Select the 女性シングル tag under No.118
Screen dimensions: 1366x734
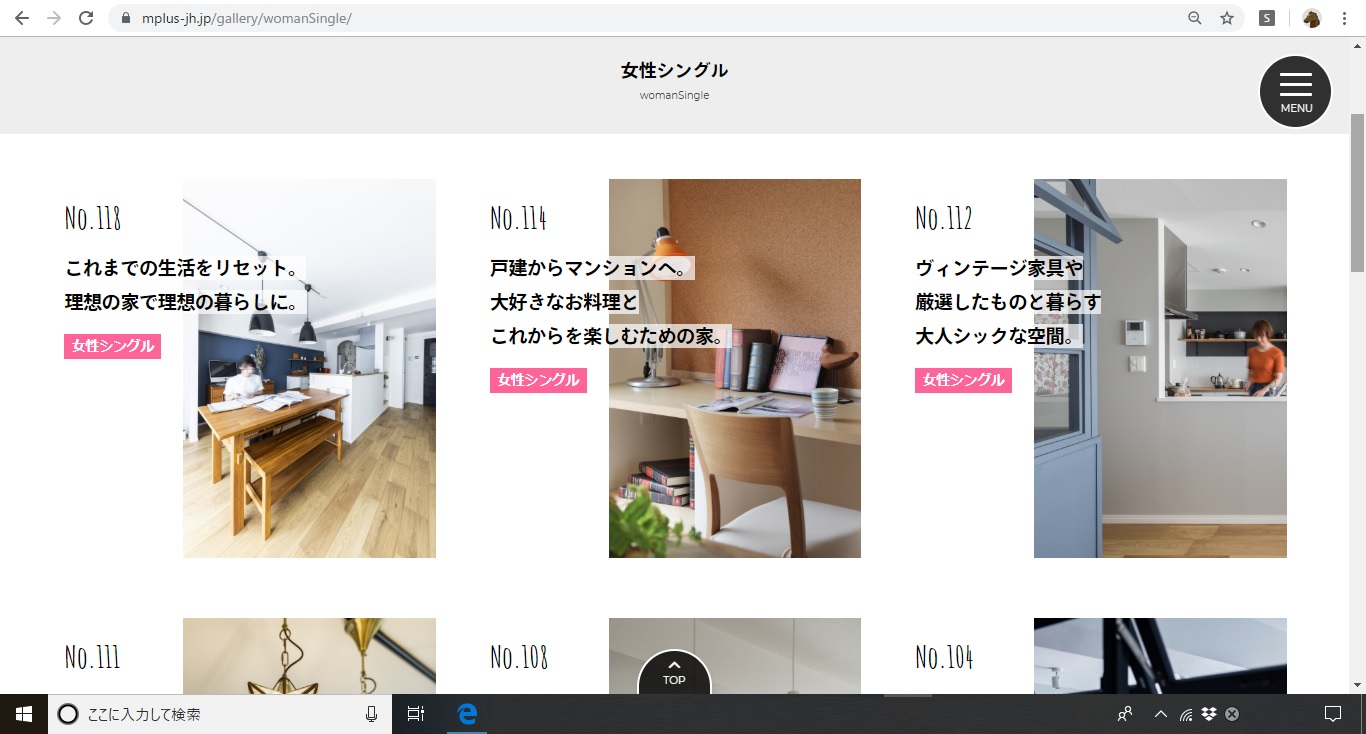113,346
